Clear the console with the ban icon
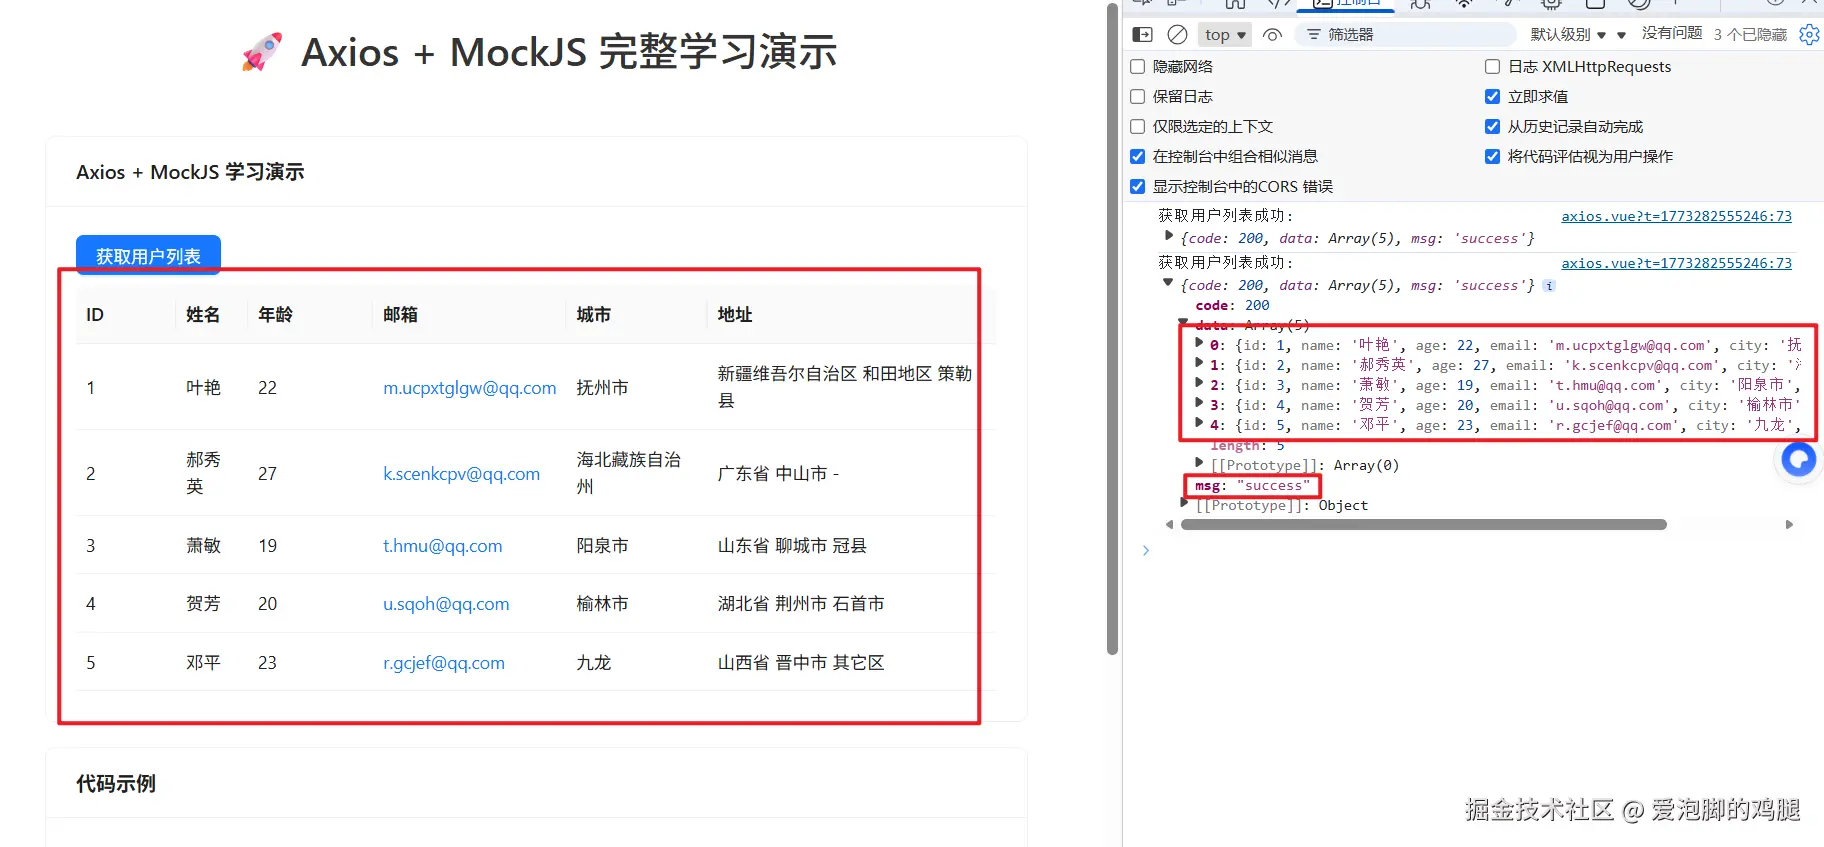Screen dimensions: 1824x847 pos(1178,35)
